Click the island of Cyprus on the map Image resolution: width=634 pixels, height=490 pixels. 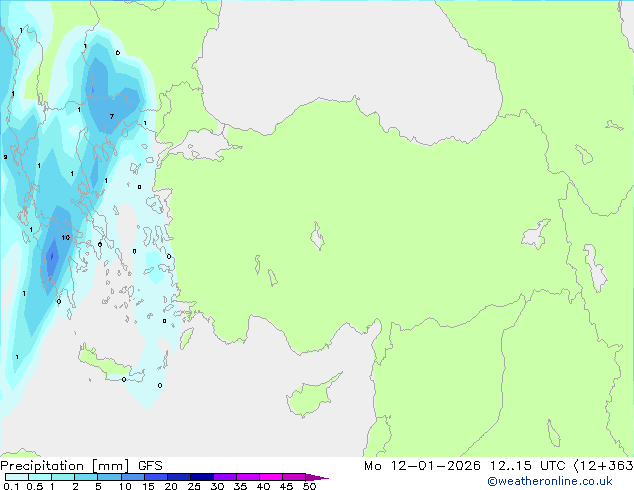click(x=309, y=398)
